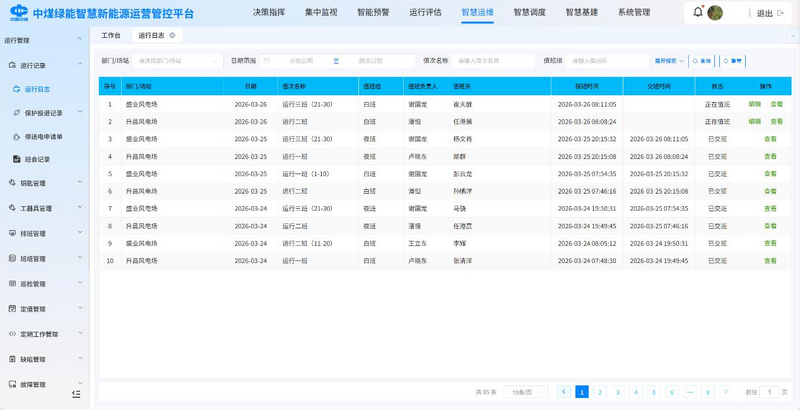Collapse the sidebar with the fold icon
Screen dimensions: 800x410
click(76, 394)
